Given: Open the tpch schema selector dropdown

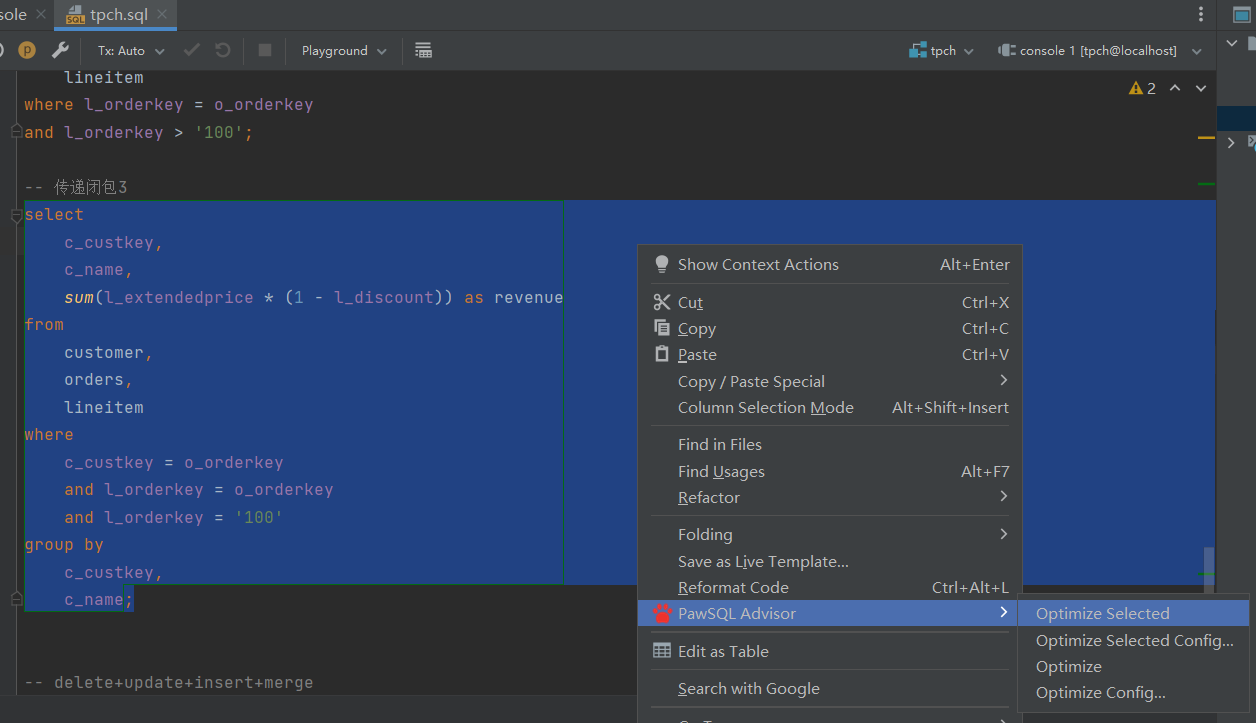Looking at the screenshot, I should [941, 50].
